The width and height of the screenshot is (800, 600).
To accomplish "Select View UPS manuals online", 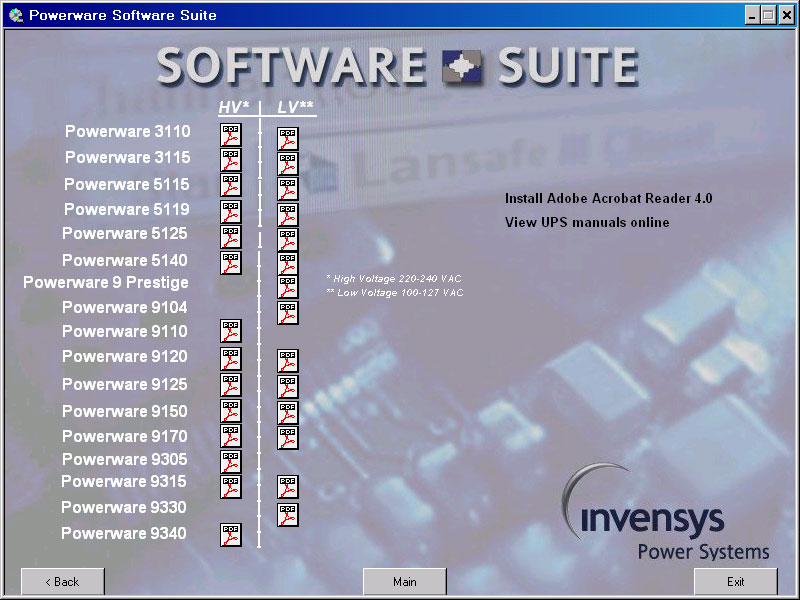I will [x=587, y=222].
